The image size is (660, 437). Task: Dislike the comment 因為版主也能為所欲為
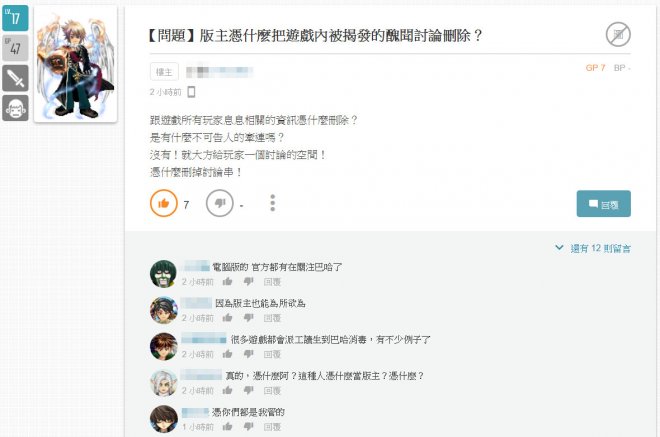tap(249, 317)
